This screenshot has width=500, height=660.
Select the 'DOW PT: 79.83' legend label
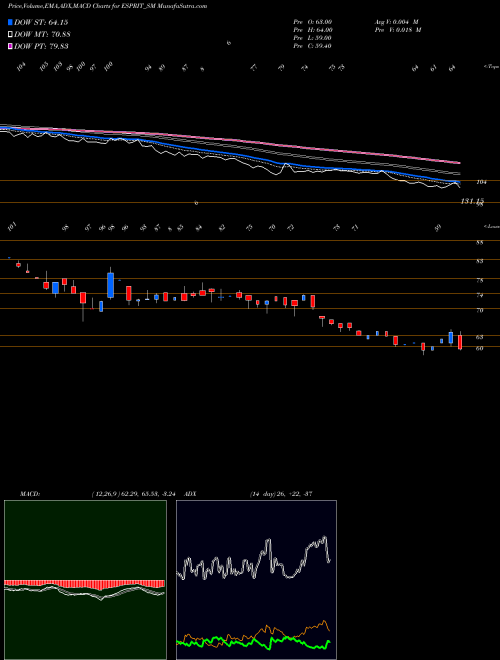pos(41,46)
